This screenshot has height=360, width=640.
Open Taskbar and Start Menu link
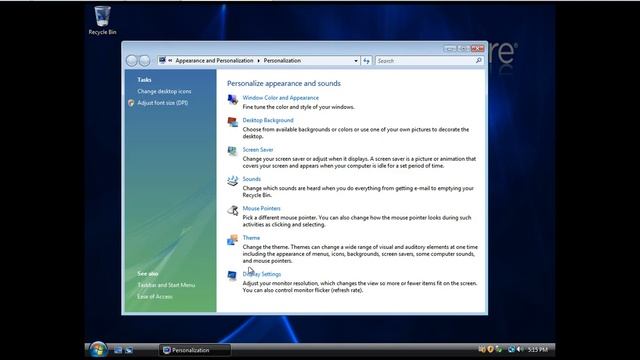pyautogui.click(x=166, y=285)
